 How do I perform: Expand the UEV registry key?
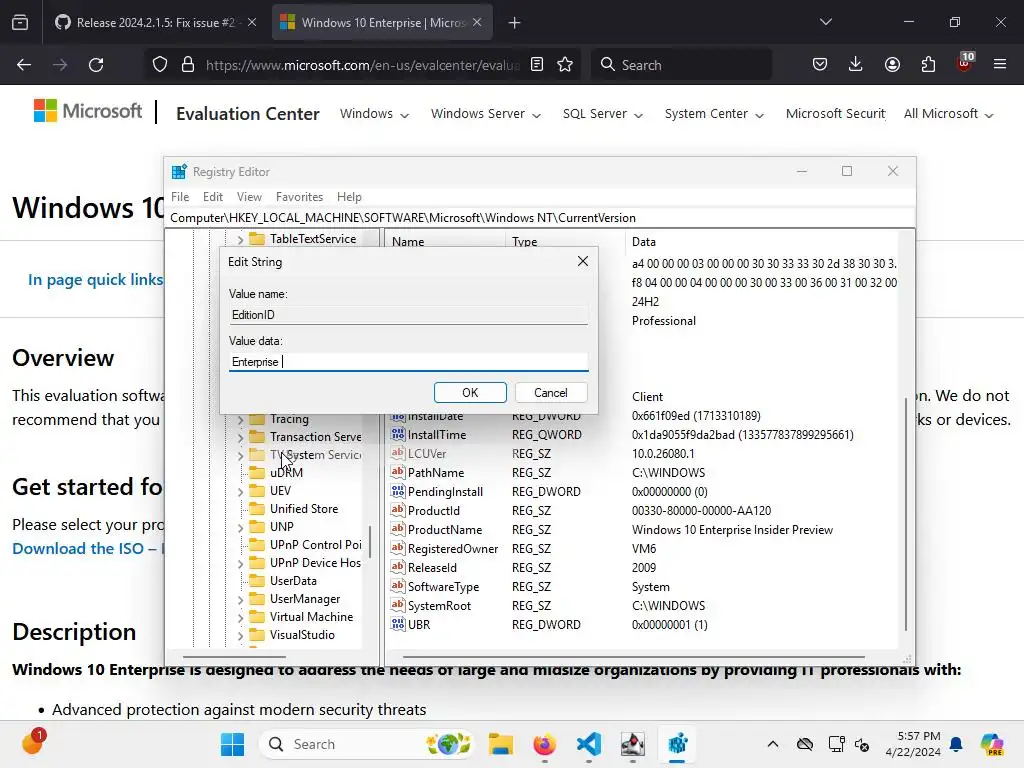pos(240,491)
